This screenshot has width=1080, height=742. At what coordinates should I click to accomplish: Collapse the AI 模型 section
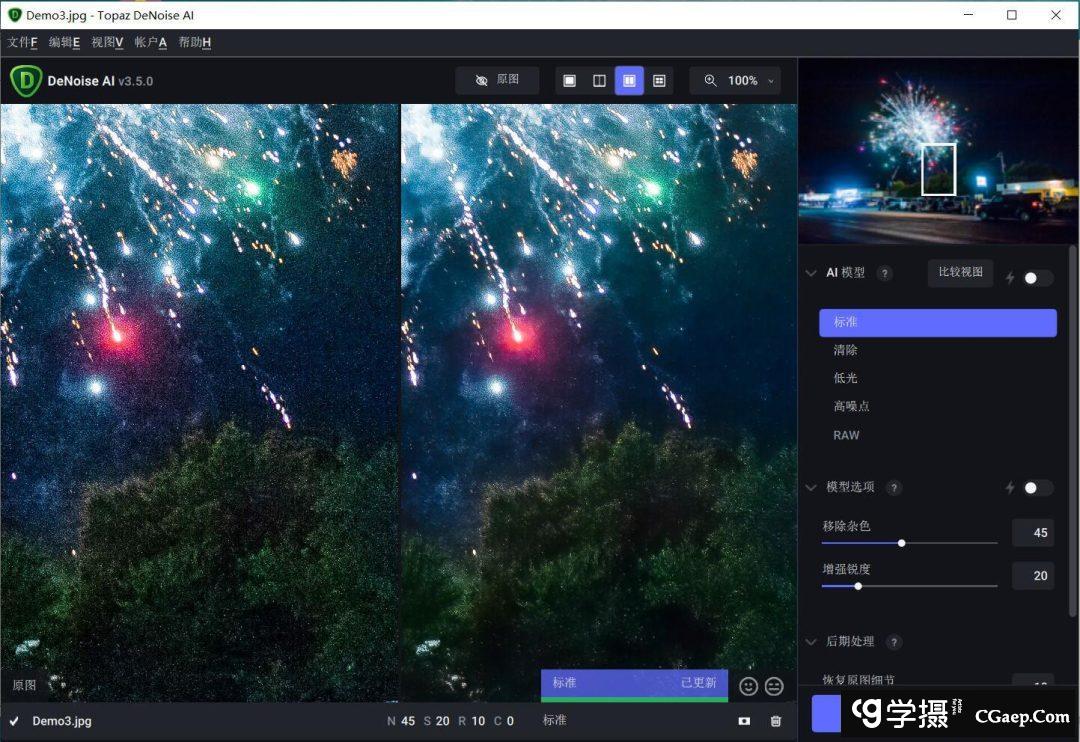click(811, 273)
